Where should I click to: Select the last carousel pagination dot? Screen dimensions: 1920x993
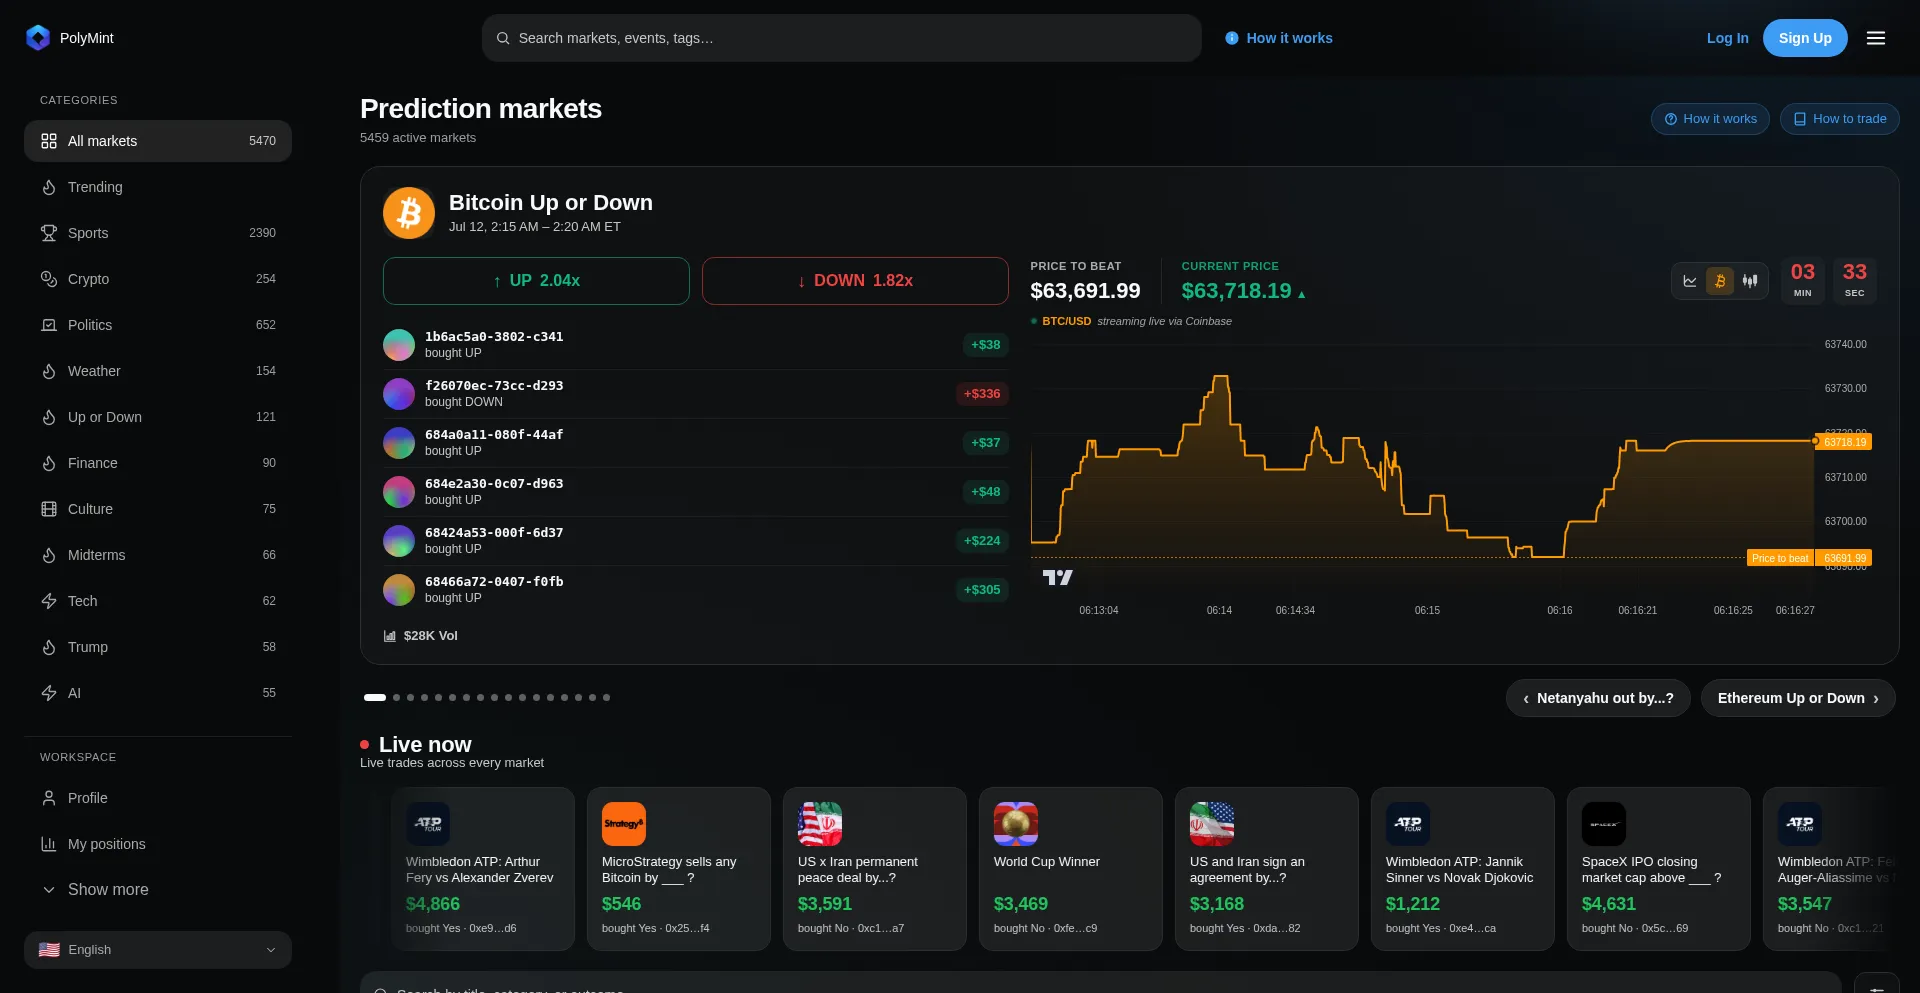(606, 697)
